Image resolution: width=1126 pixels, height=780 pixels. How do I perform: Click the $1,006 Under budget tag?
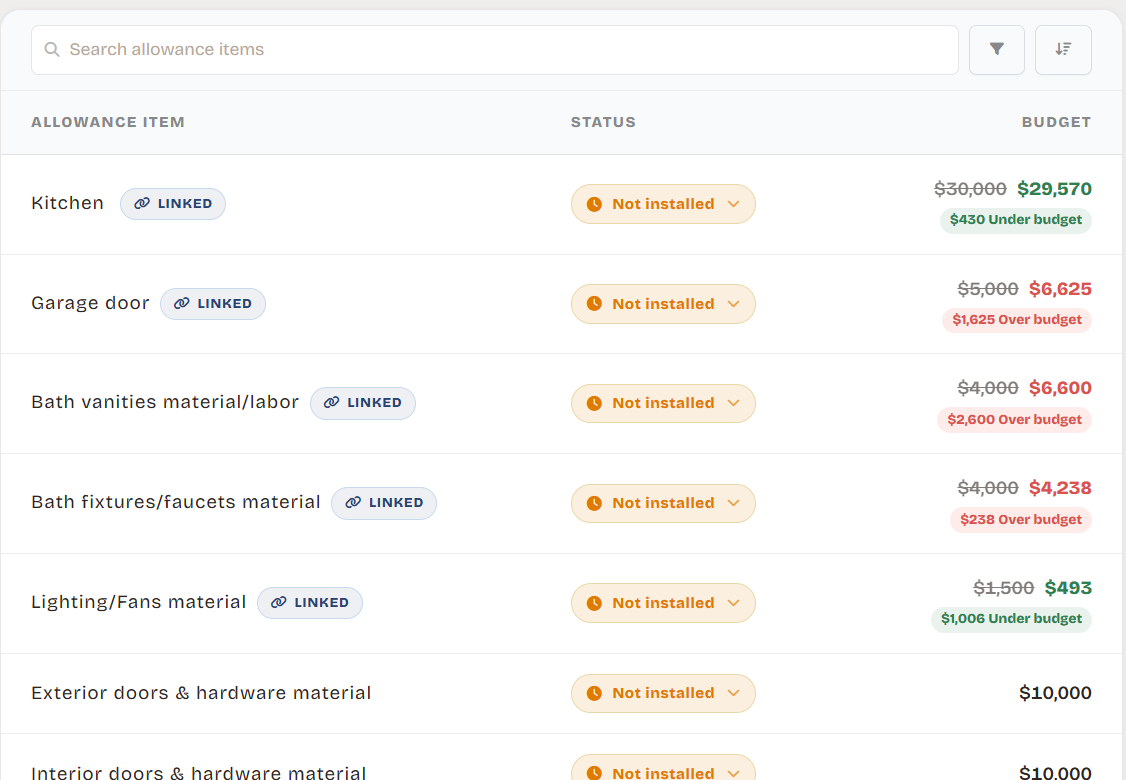1011,619
